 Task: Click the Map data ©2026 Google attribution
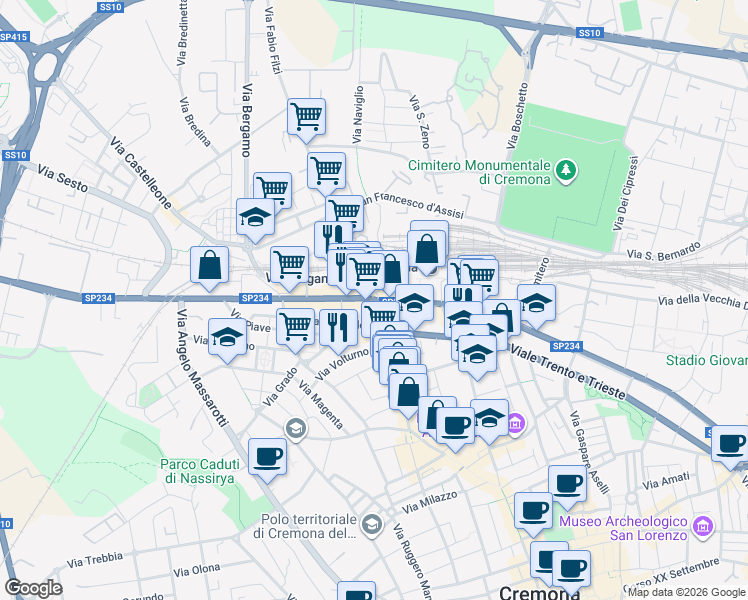tap(687, 592)
